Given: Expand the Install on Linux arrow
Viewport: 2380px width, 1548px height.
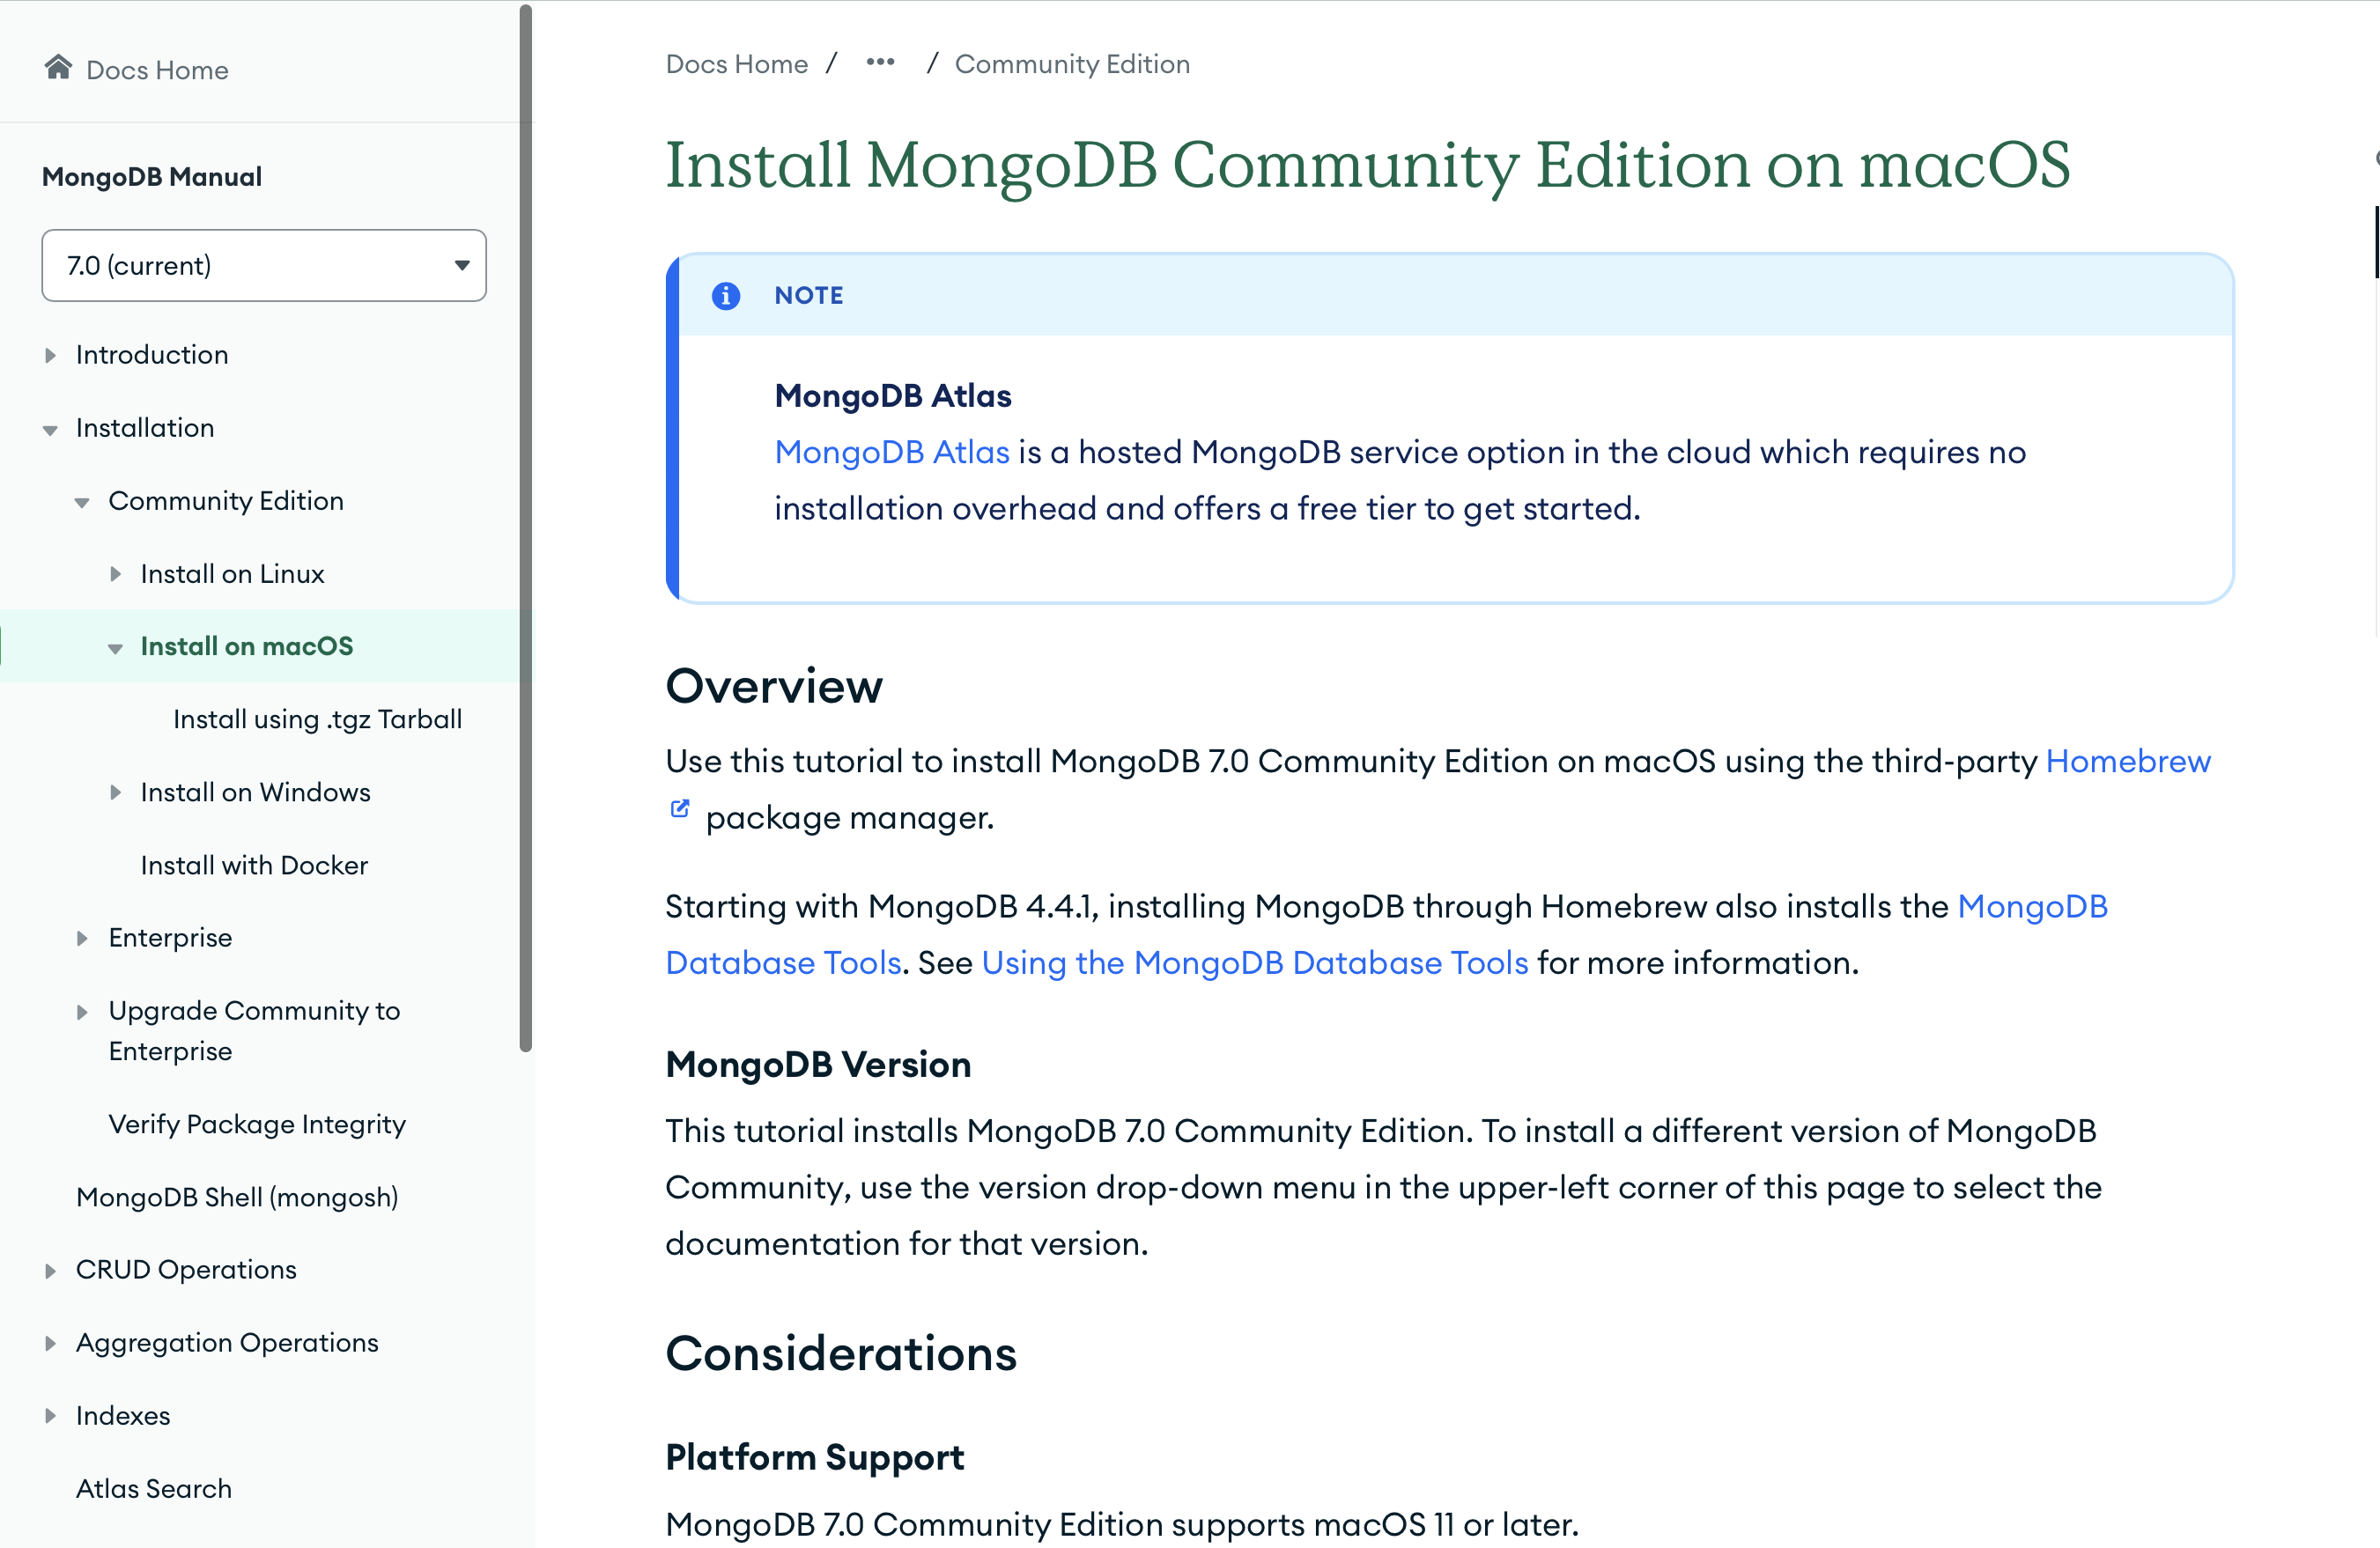Looking at the screenshot, I should (115, 574).
